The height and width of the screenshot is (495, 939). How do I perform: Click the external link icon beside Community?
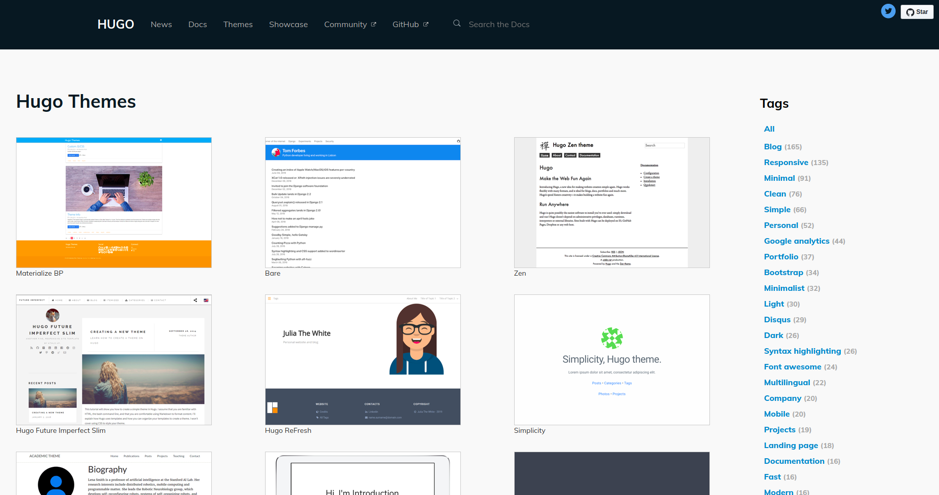[x=374, y=25]
